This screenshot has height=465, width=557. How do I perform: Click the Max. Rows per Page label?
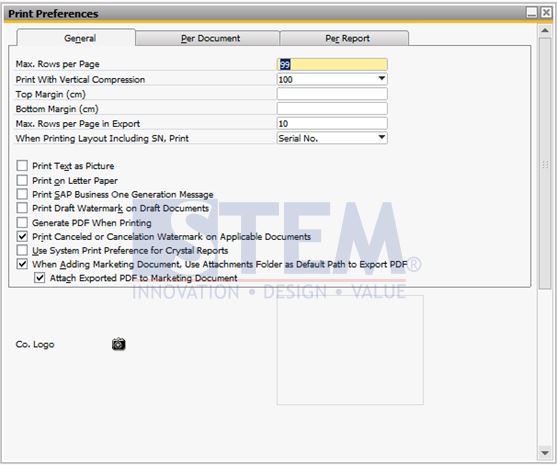click(58, 64)
